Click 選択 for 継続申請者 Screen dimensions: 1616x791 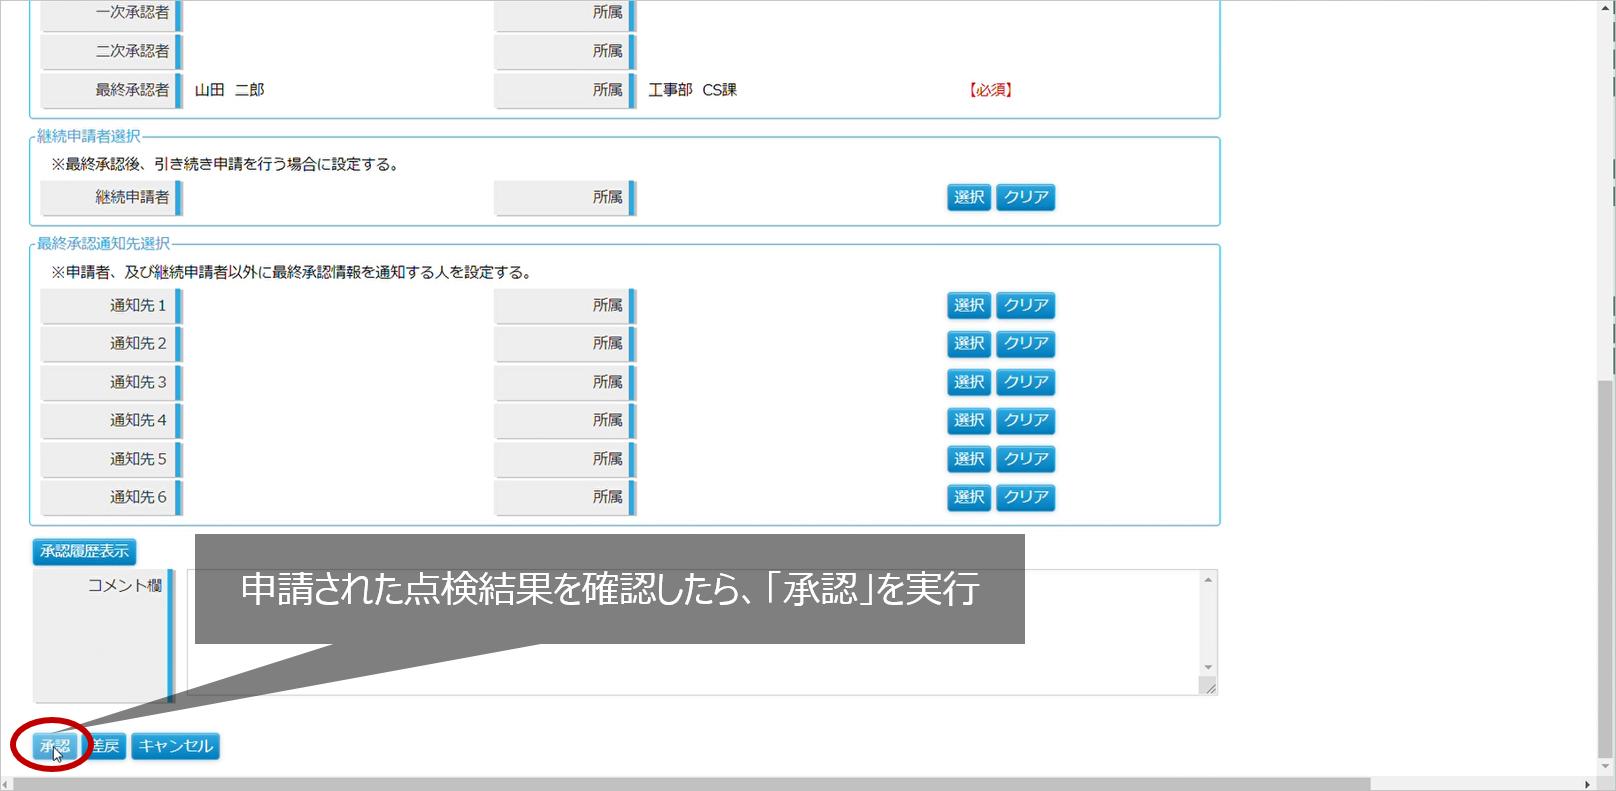968,197
